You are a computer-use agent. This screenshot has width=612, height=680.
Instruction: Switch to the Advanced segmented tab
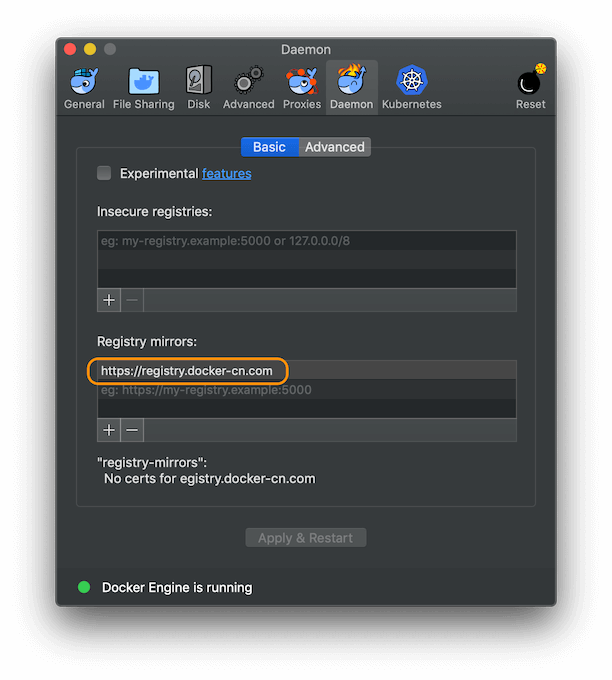coord(335,147)
